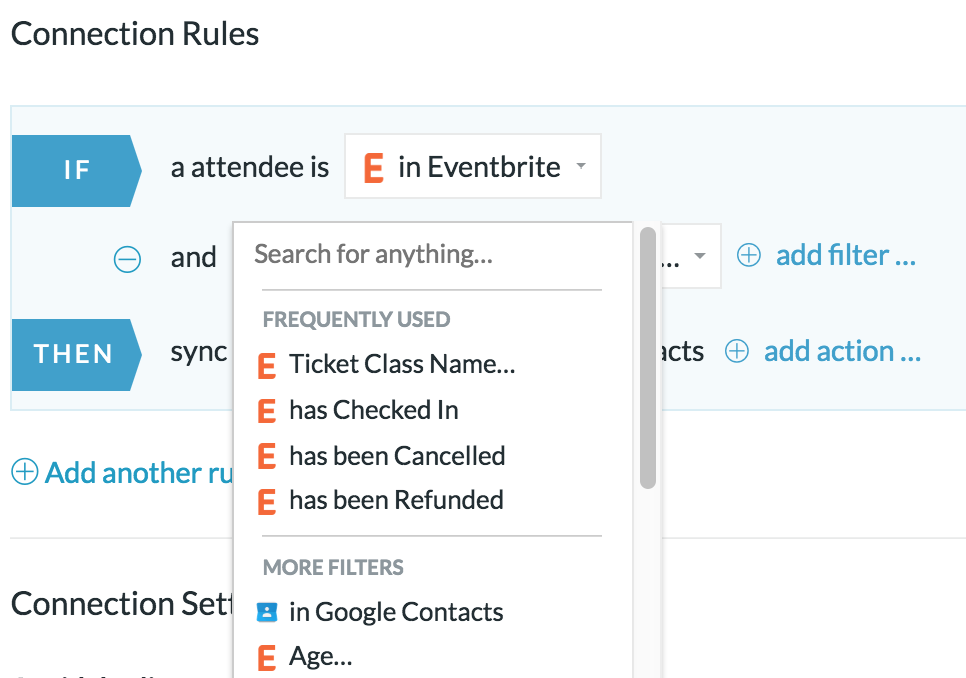Screen dimensions: 966x678
Task: Click the plus icon for Add another rule
Action: click(25, 472)
